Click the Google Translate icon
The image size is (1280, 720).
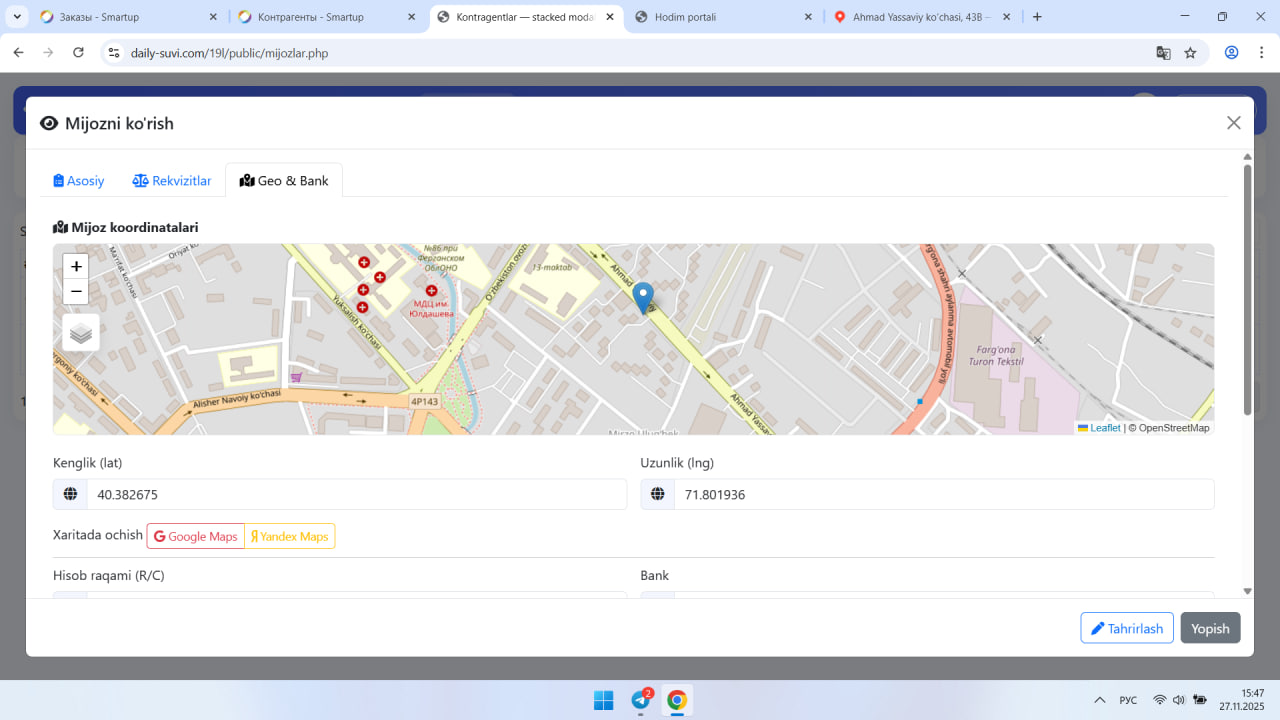click(x=1163, y=53)
